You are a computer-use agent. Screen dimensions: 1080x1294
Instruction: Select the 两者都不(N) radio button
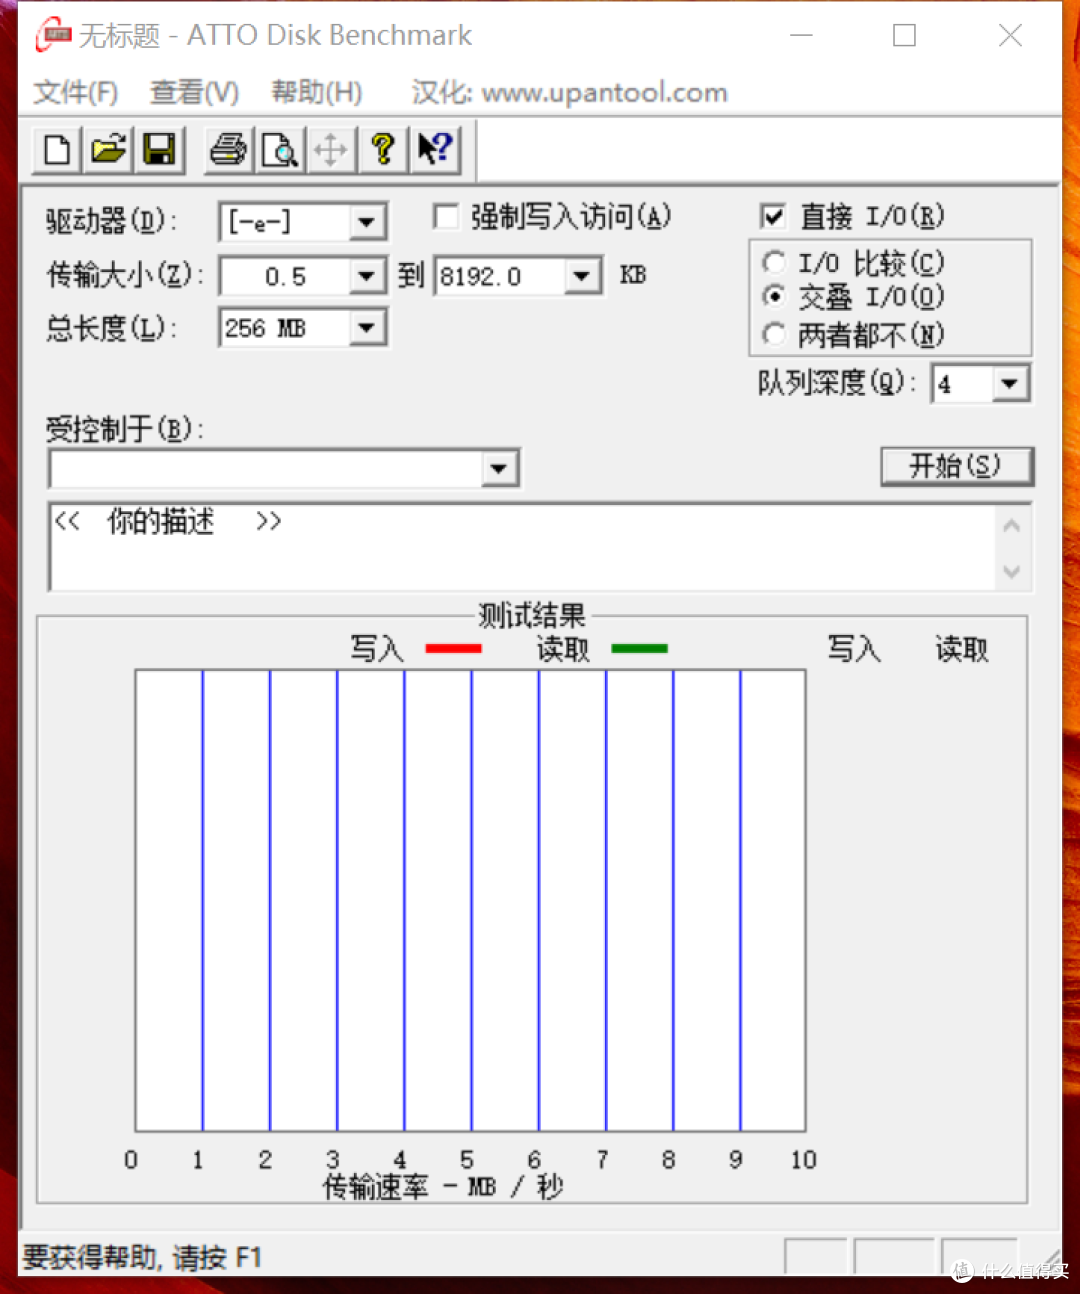pos(773,334)
